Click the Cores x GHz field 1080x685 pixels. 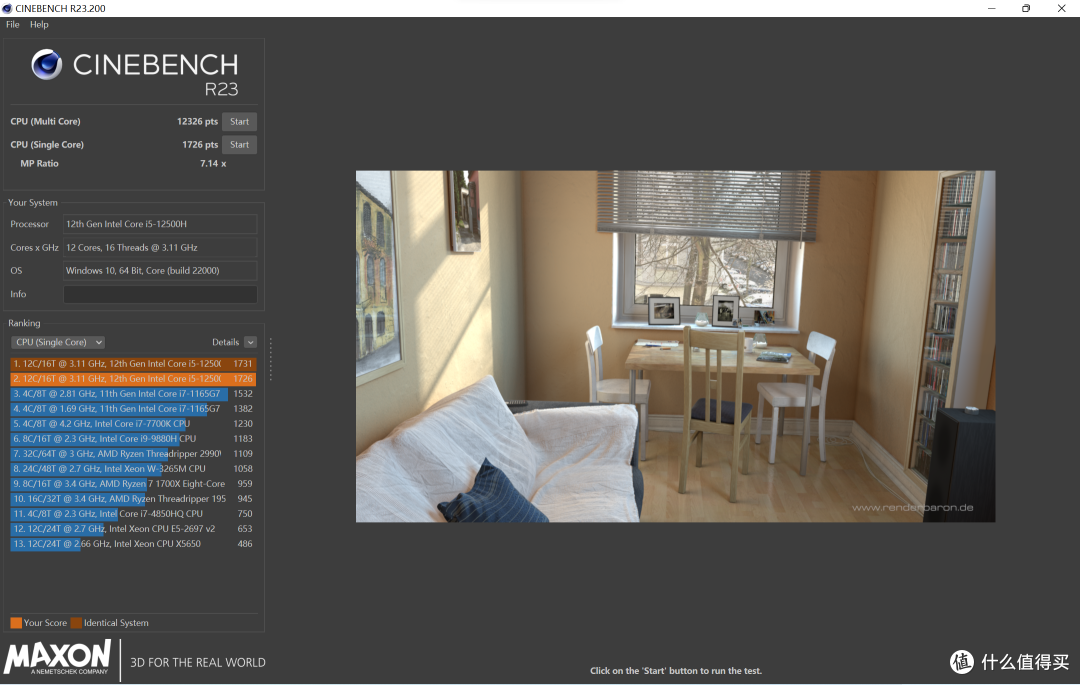160,247
